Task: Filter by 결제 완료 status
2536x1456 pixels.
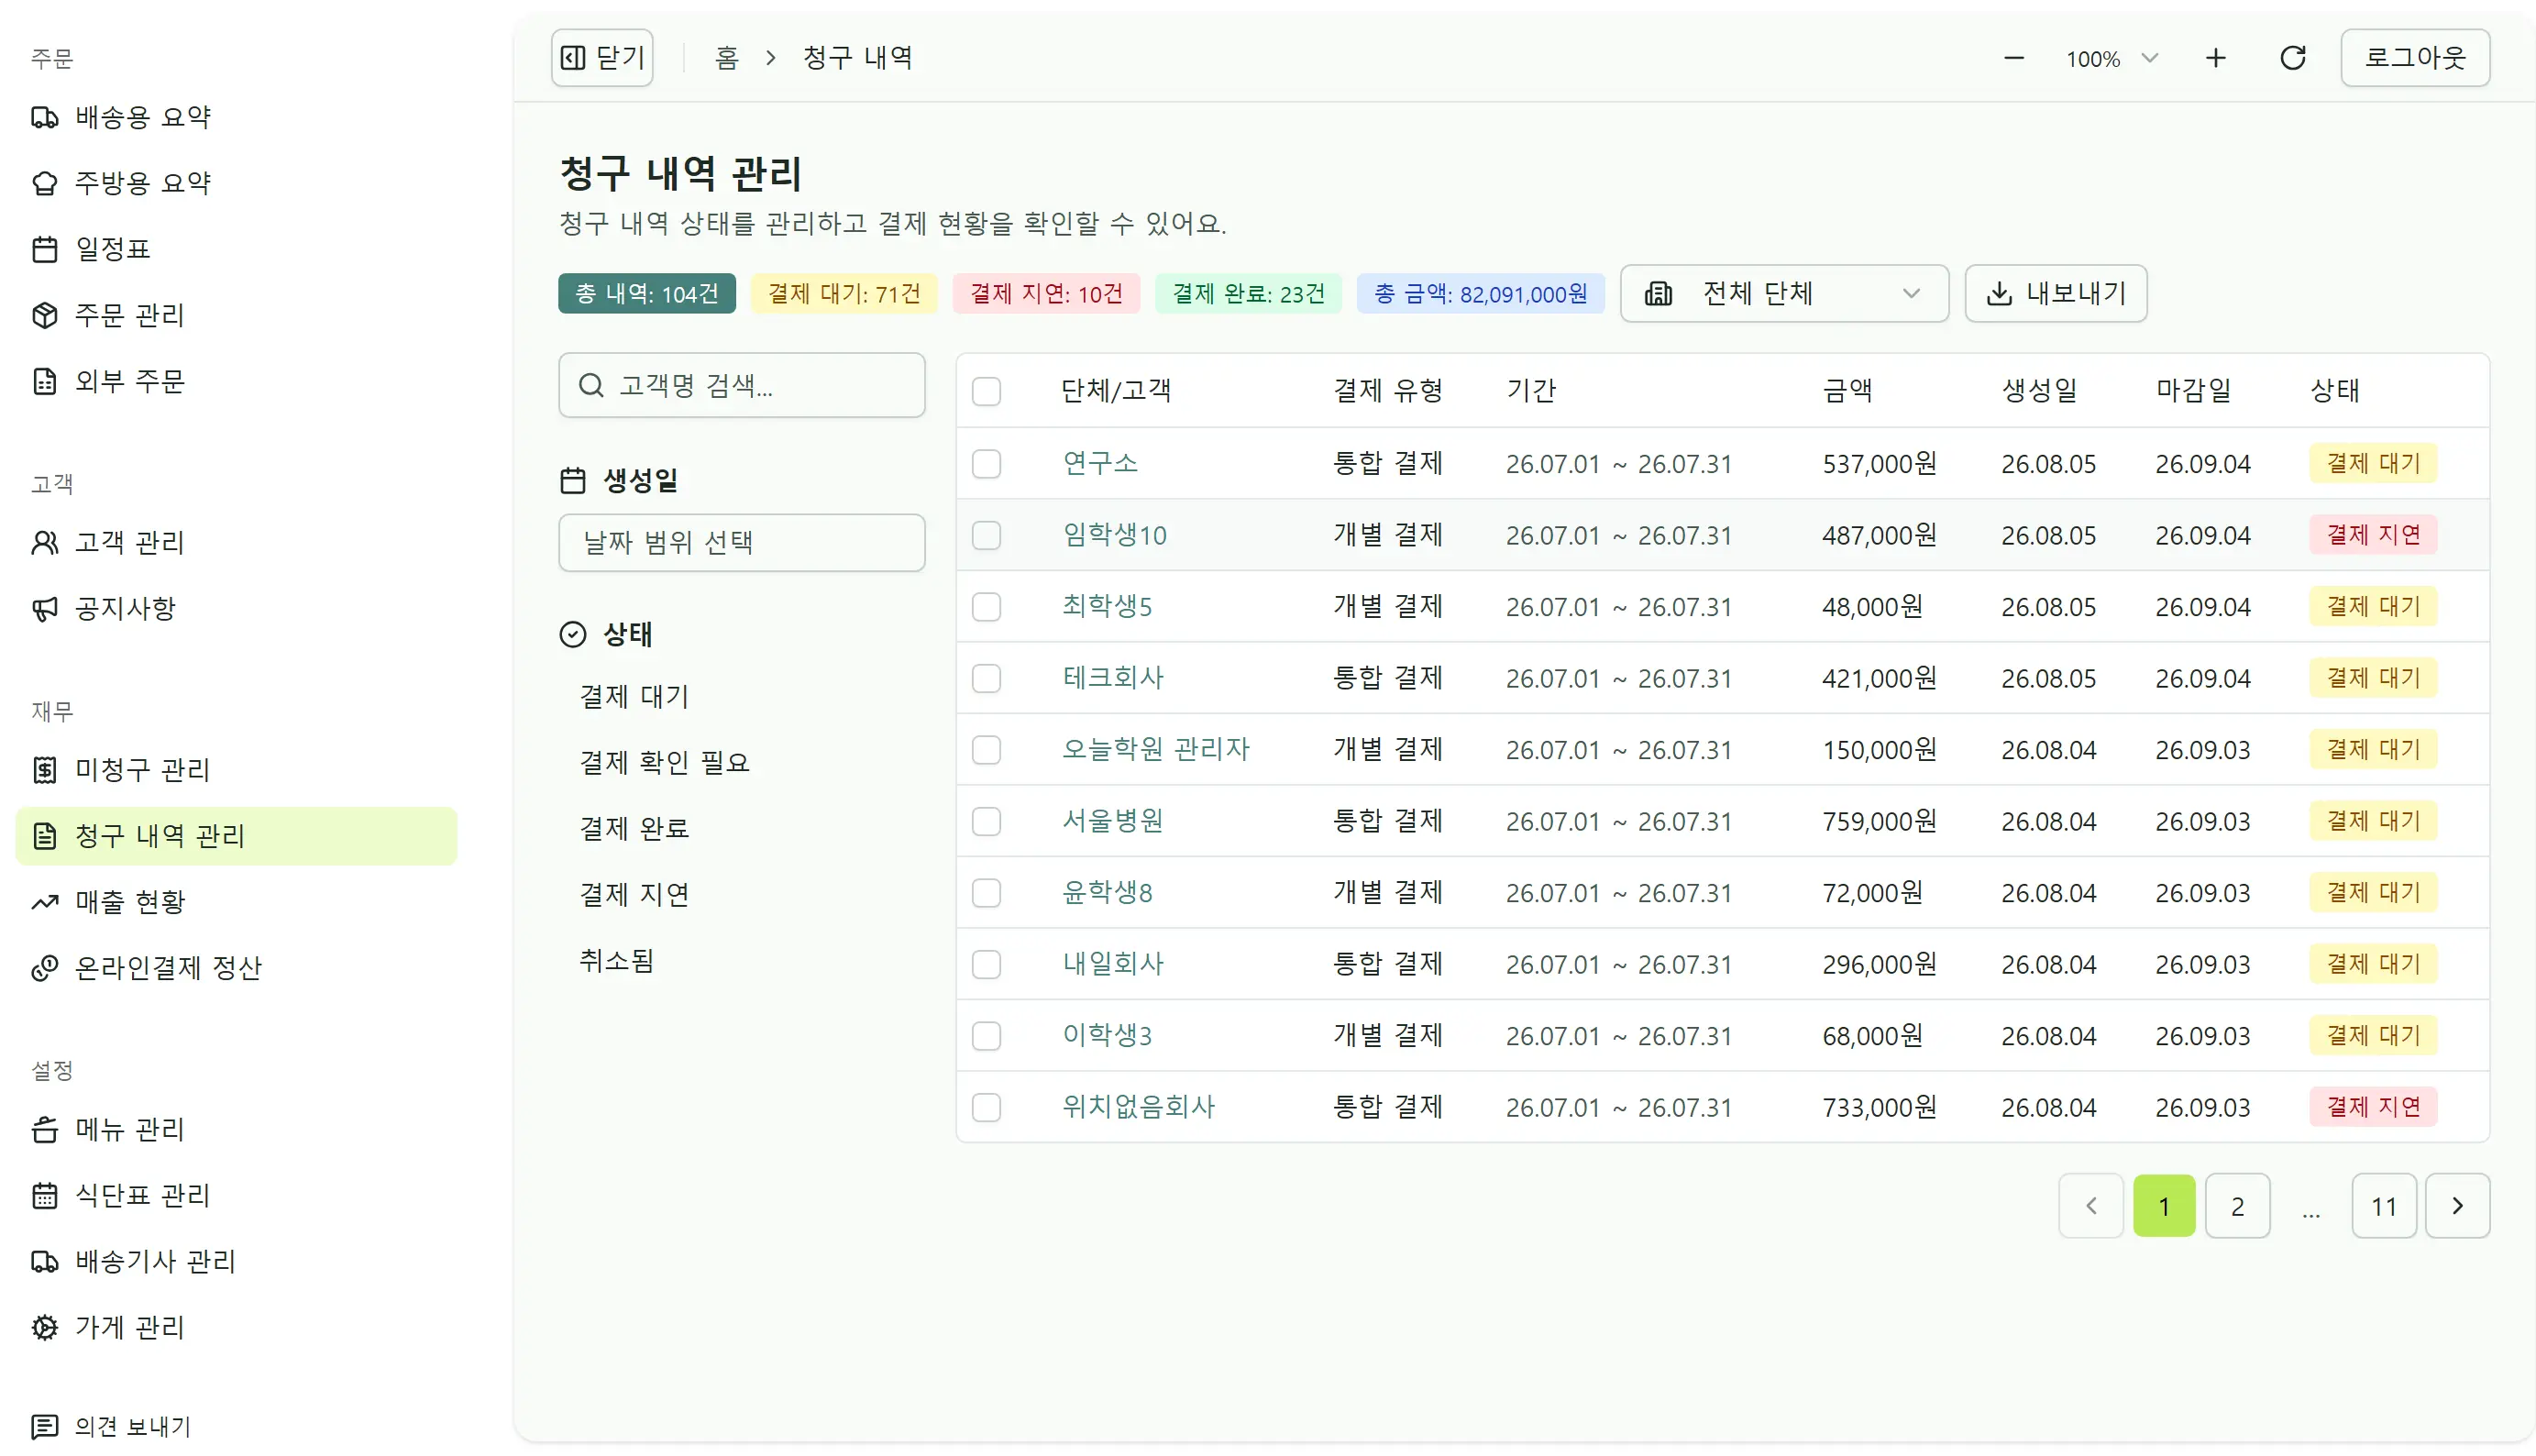Action: coord(634,828)
